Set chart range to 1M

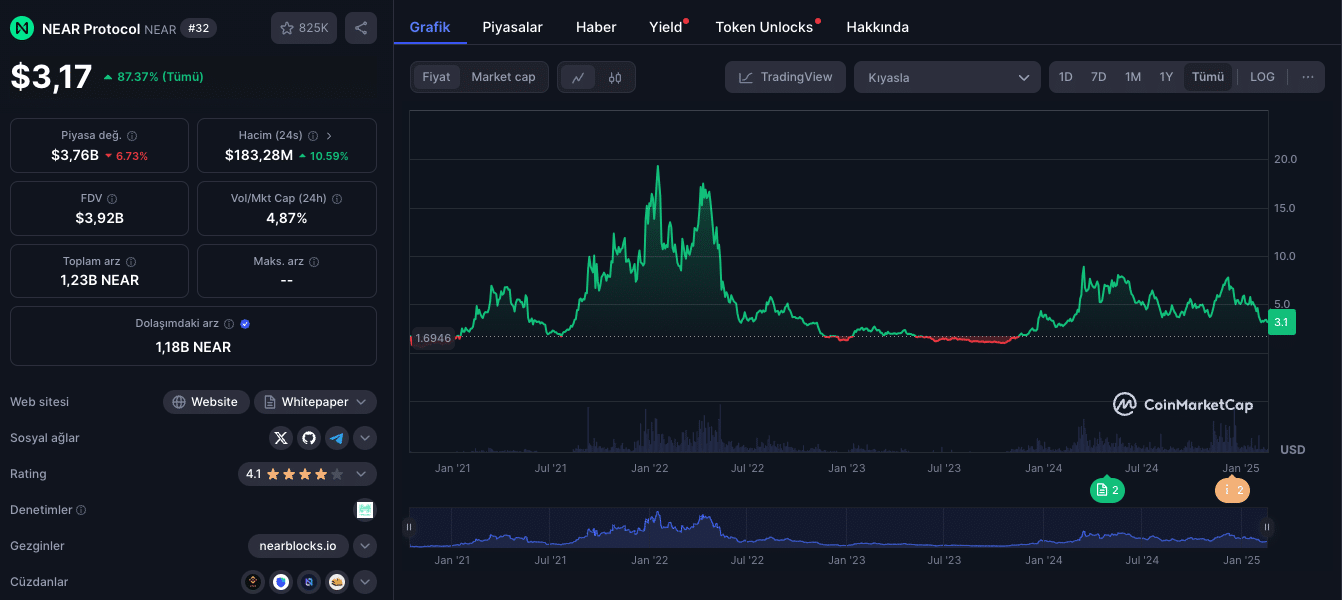[1132, 77]
